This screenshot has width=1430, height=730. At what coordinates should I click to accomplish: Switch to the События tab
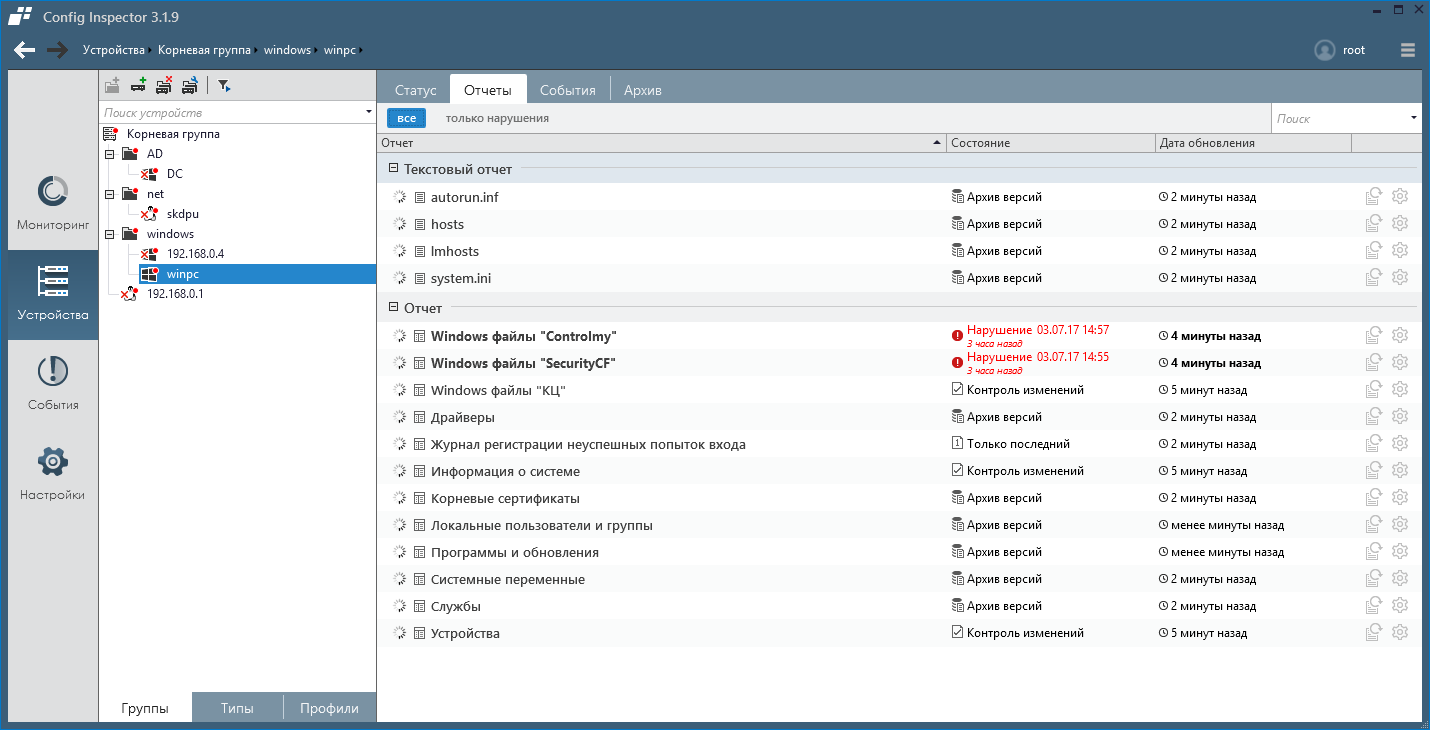pyautogui.click(x=568, y=90)
